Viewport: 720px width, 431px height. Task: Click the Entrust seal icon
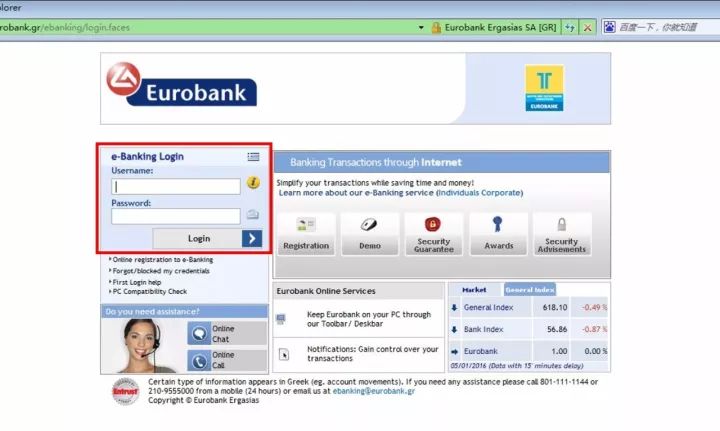click(x=125, y=392)
